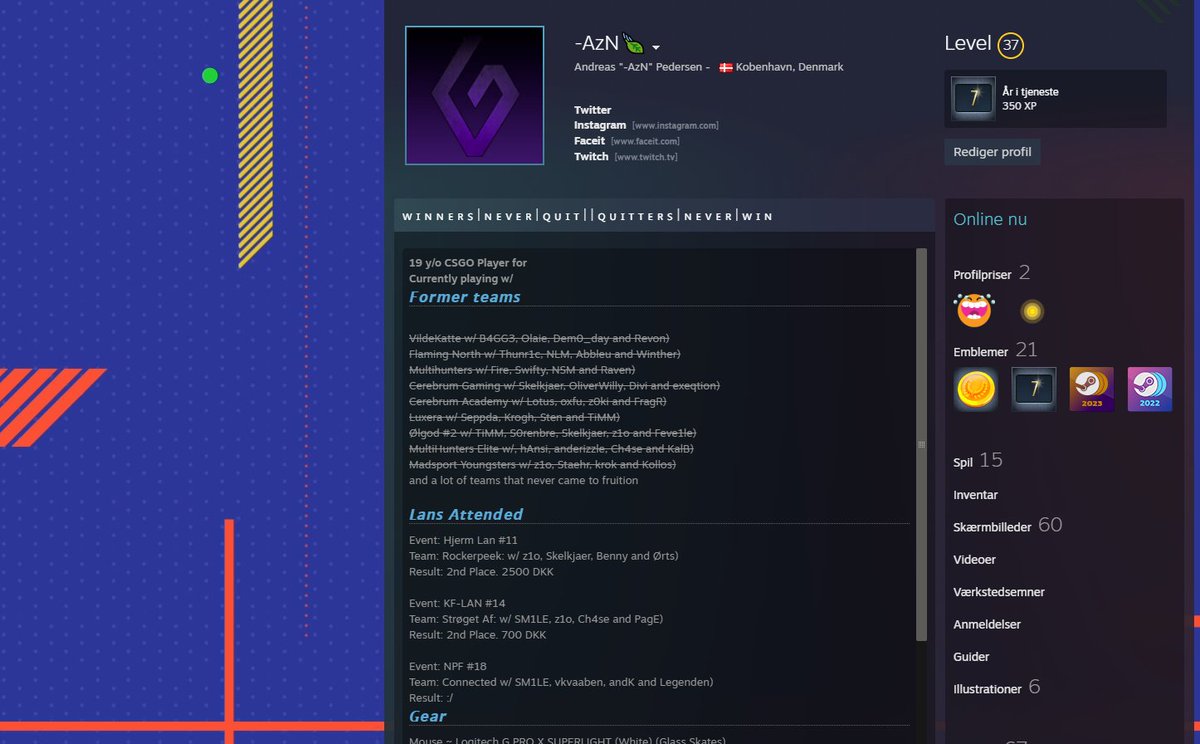Open the Twitter link
1200x744 pixels.
pos(593,110)
